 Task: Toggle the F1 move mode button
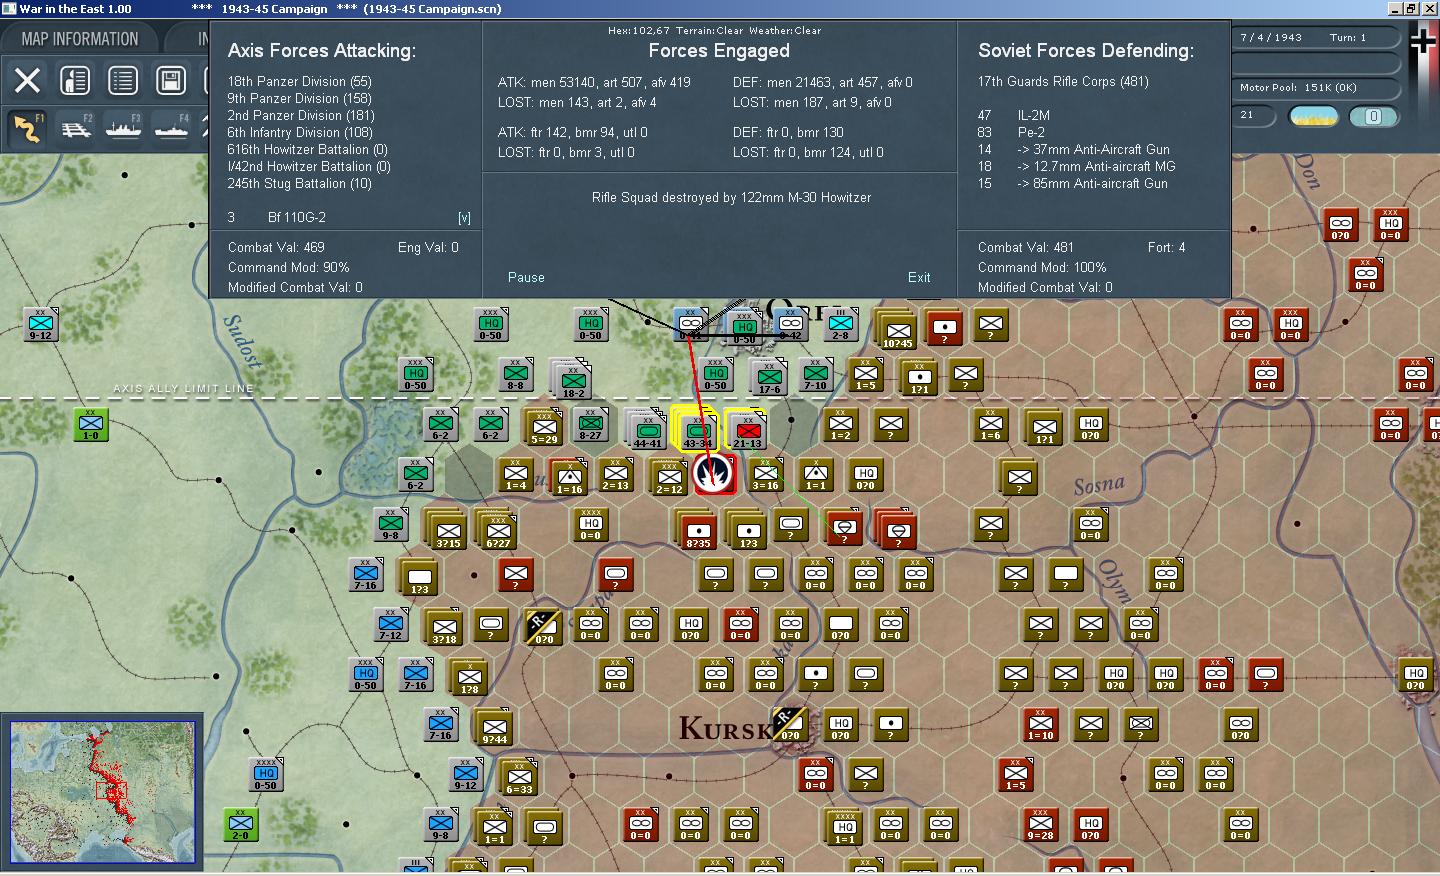(28, 128)
